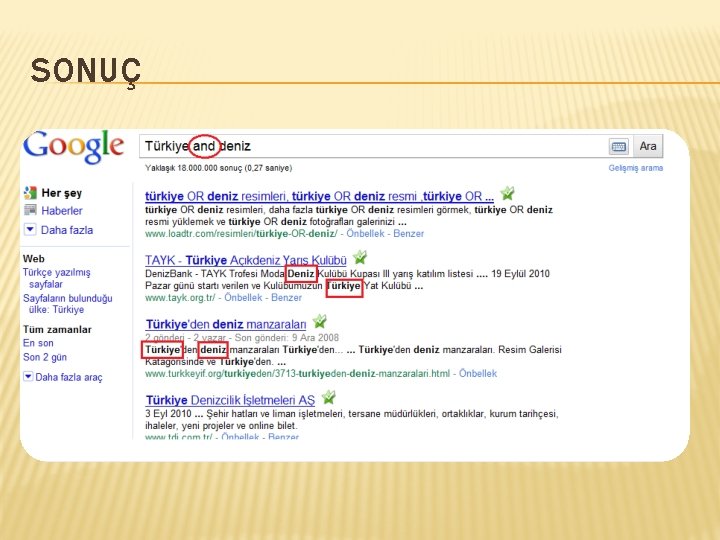The width and height of the screenshot is (720, 540).
Task: Open Önbellek for tayk.org.tr result
Action: [243, 298]
